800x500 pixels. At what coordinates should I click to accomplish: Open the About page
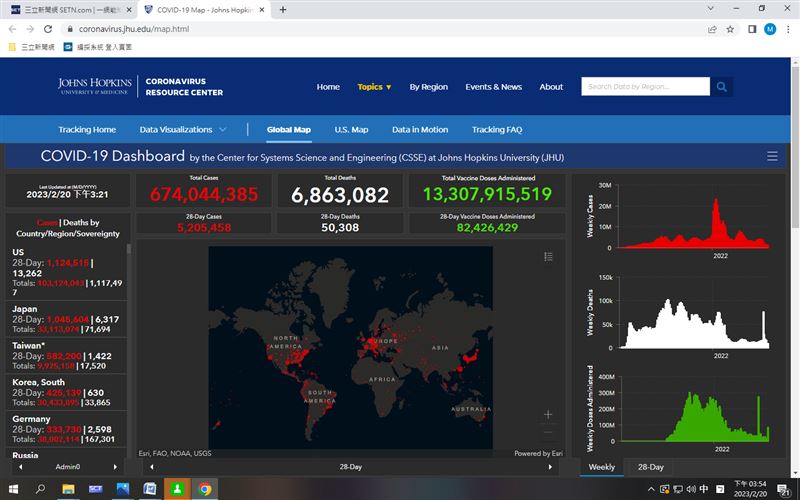(551, 87)
